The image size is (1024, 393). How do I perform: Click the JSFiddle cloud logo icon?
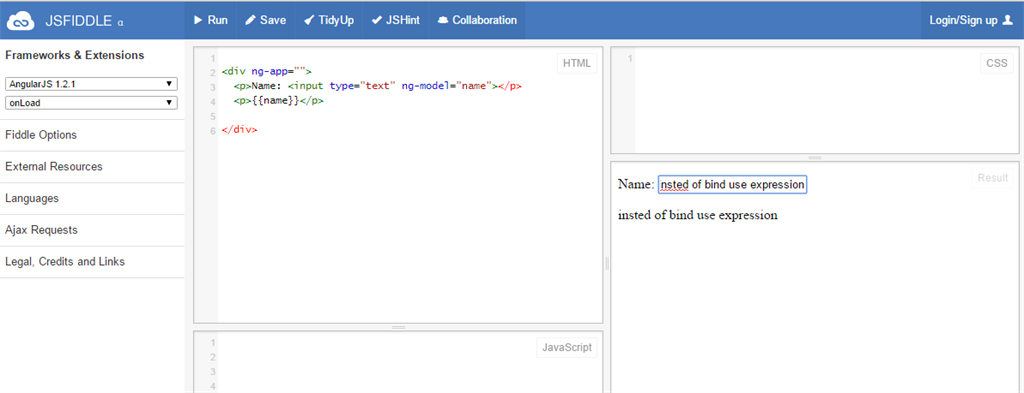pos(20,21)
